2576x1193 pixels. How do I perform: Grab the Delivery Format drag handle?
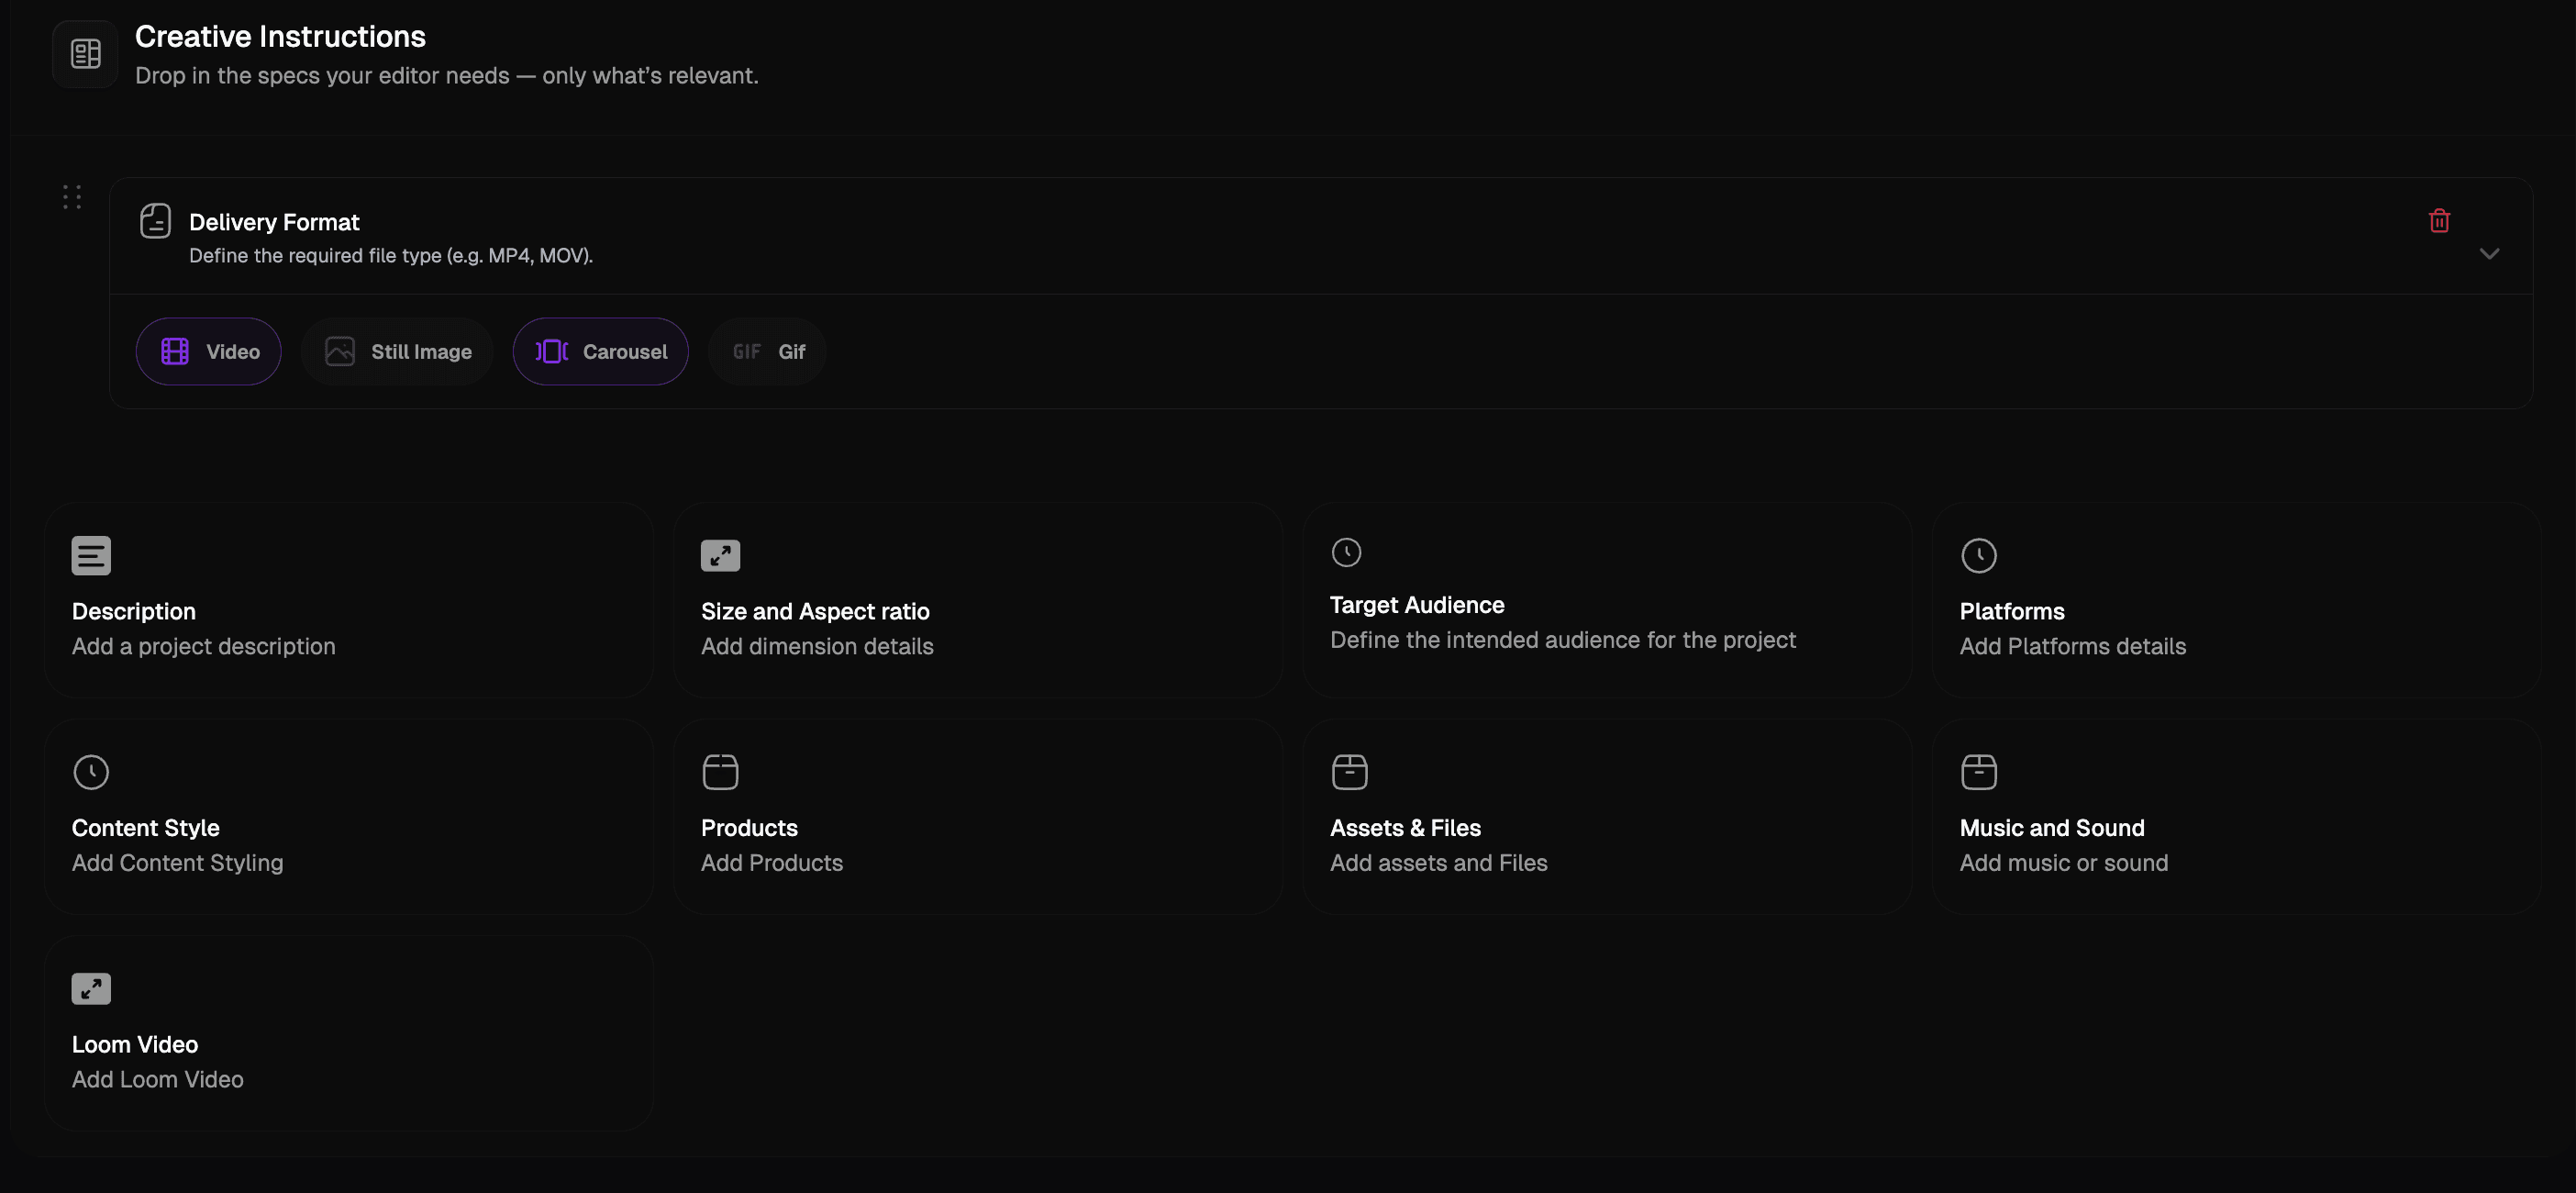[72, 197]
